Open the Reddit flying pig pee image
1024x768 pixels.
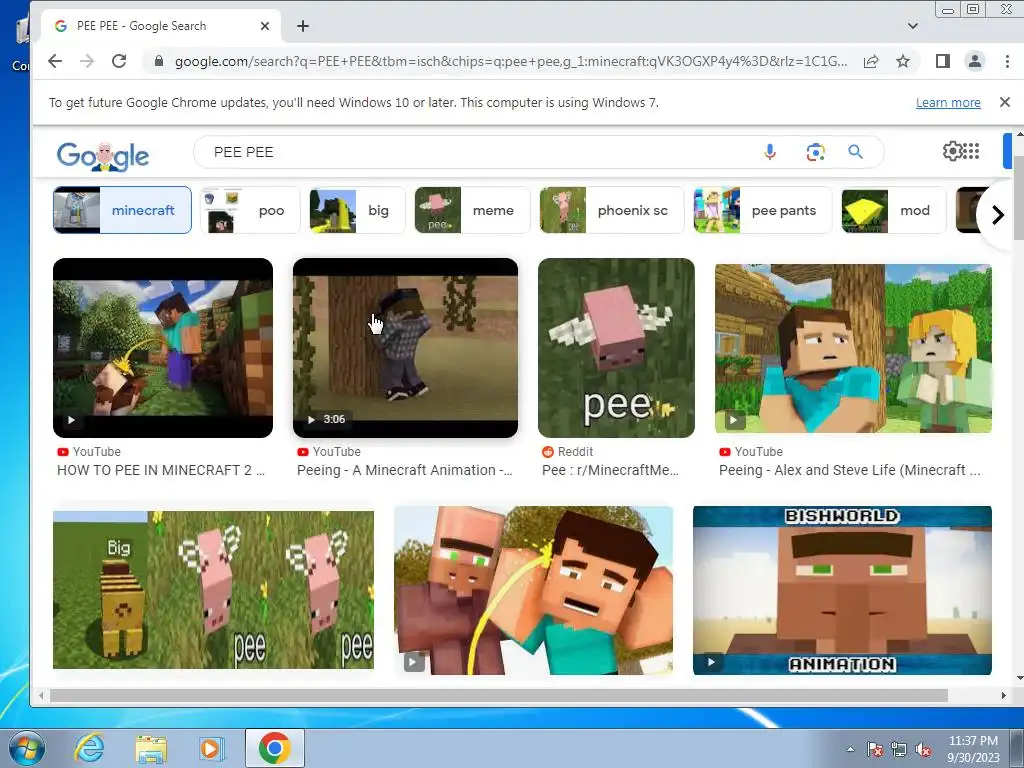point(616,348)
